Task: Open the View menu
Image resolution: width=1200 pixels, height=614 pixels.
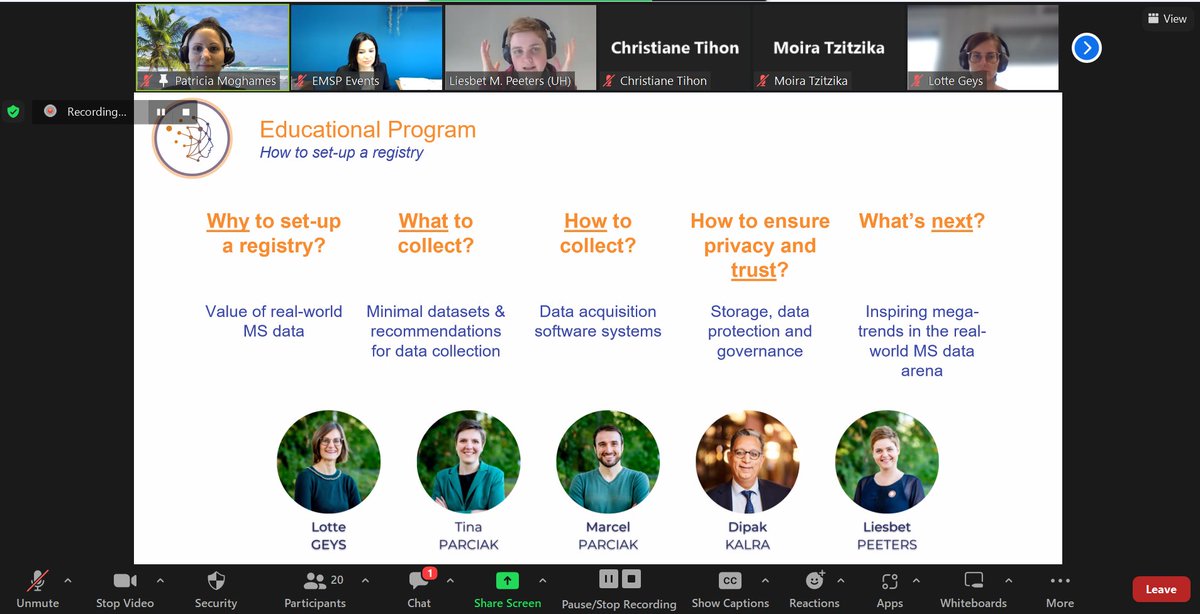Action: tap(1166, 18)
